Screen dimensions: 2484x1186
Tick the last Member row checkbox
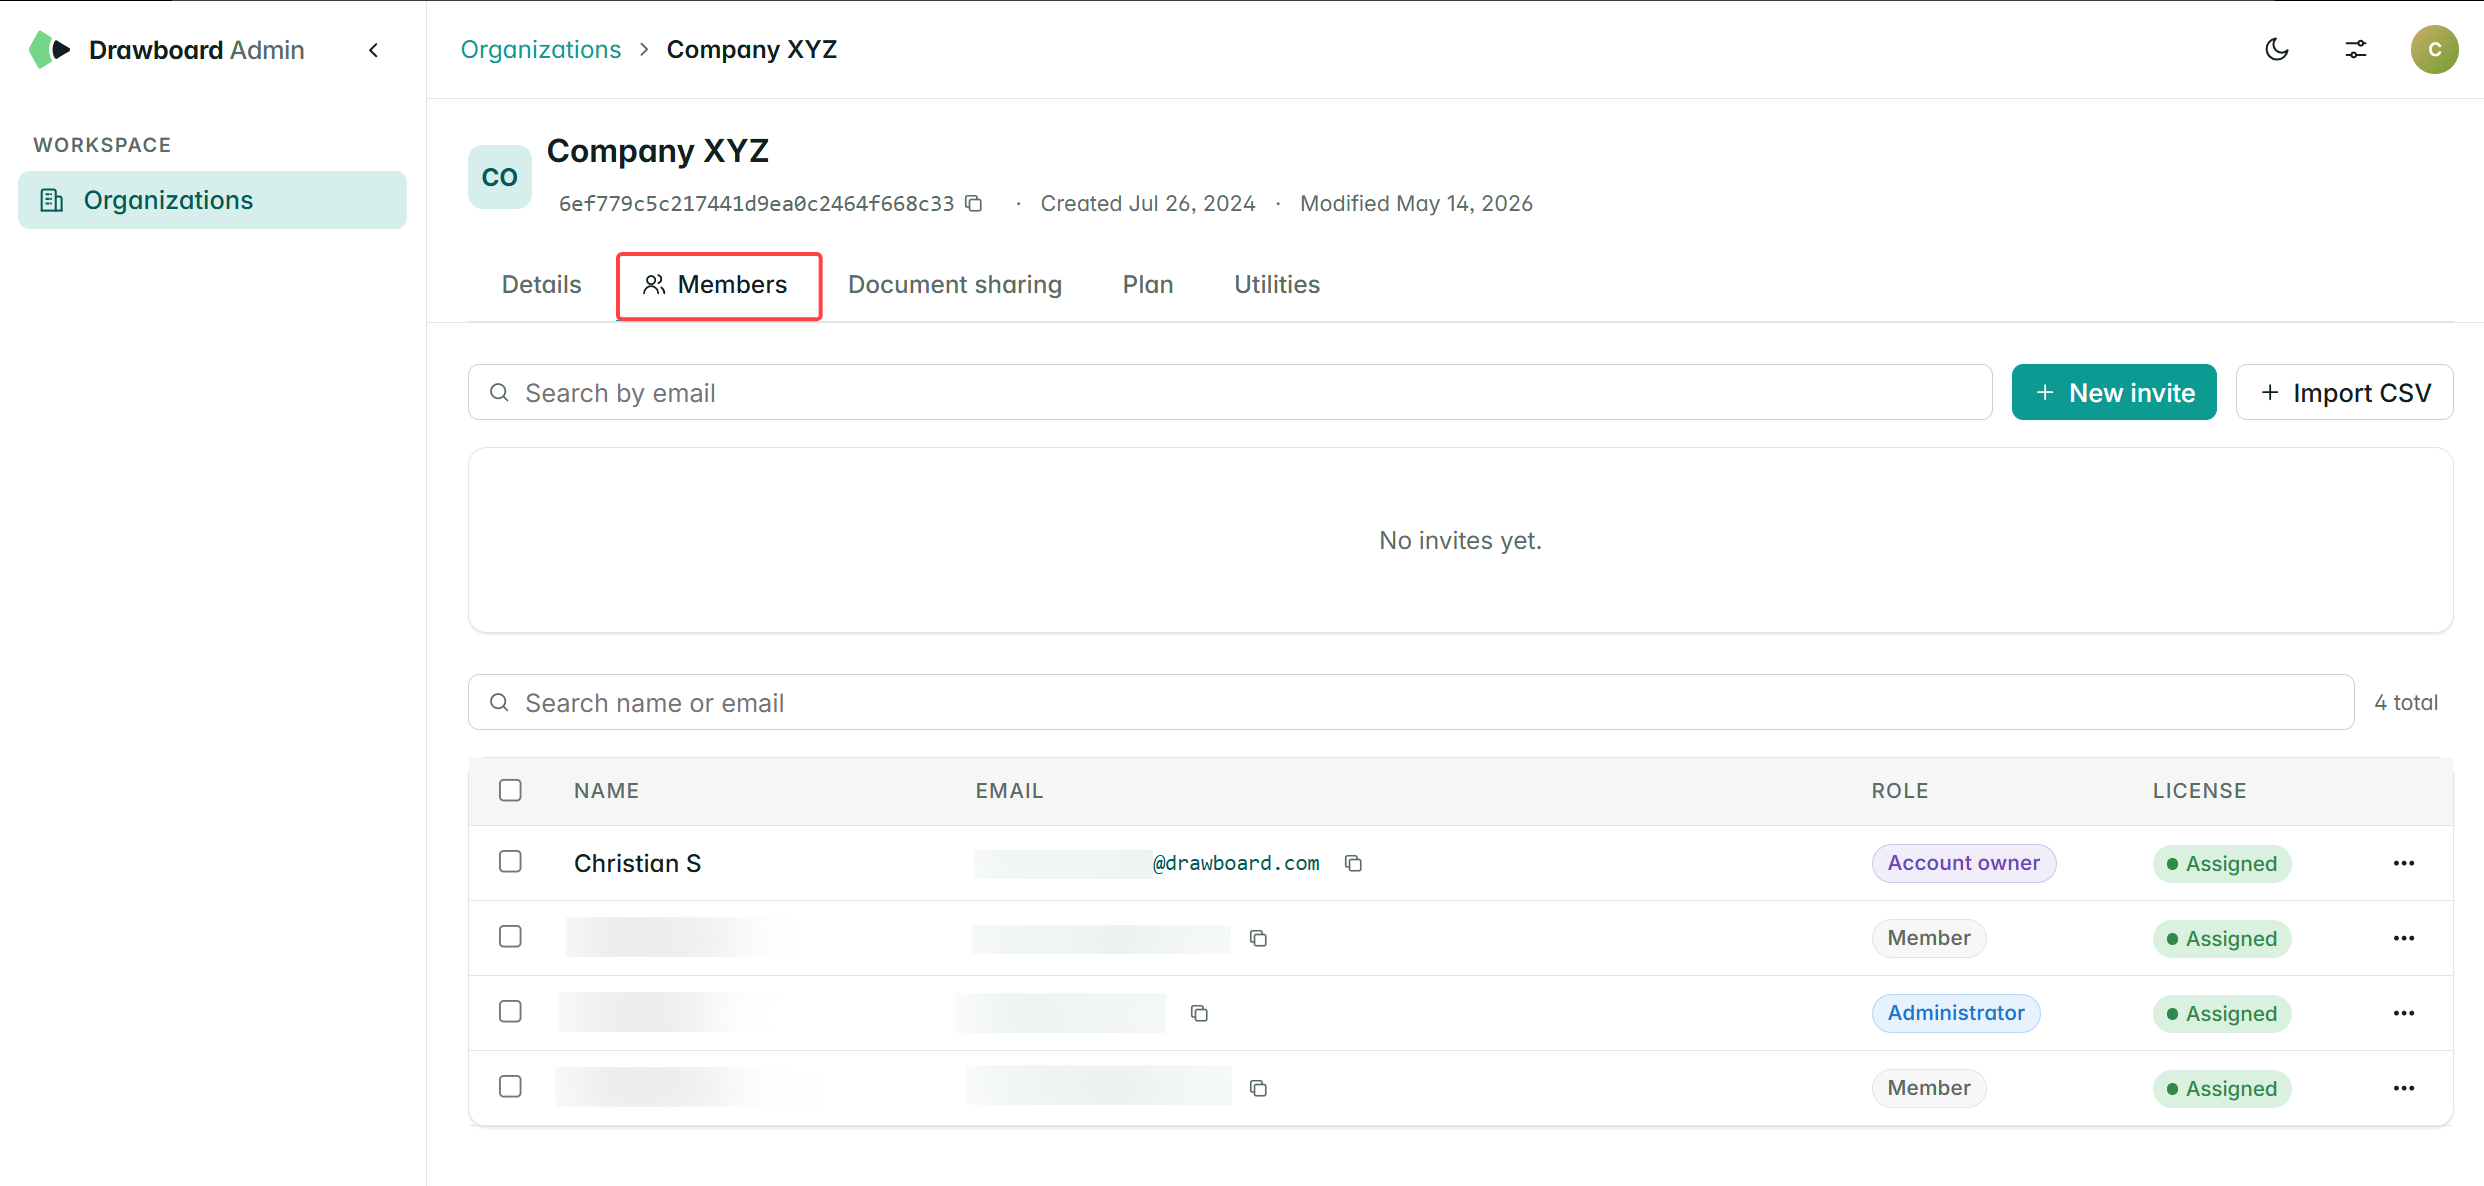coord(510,1087)
